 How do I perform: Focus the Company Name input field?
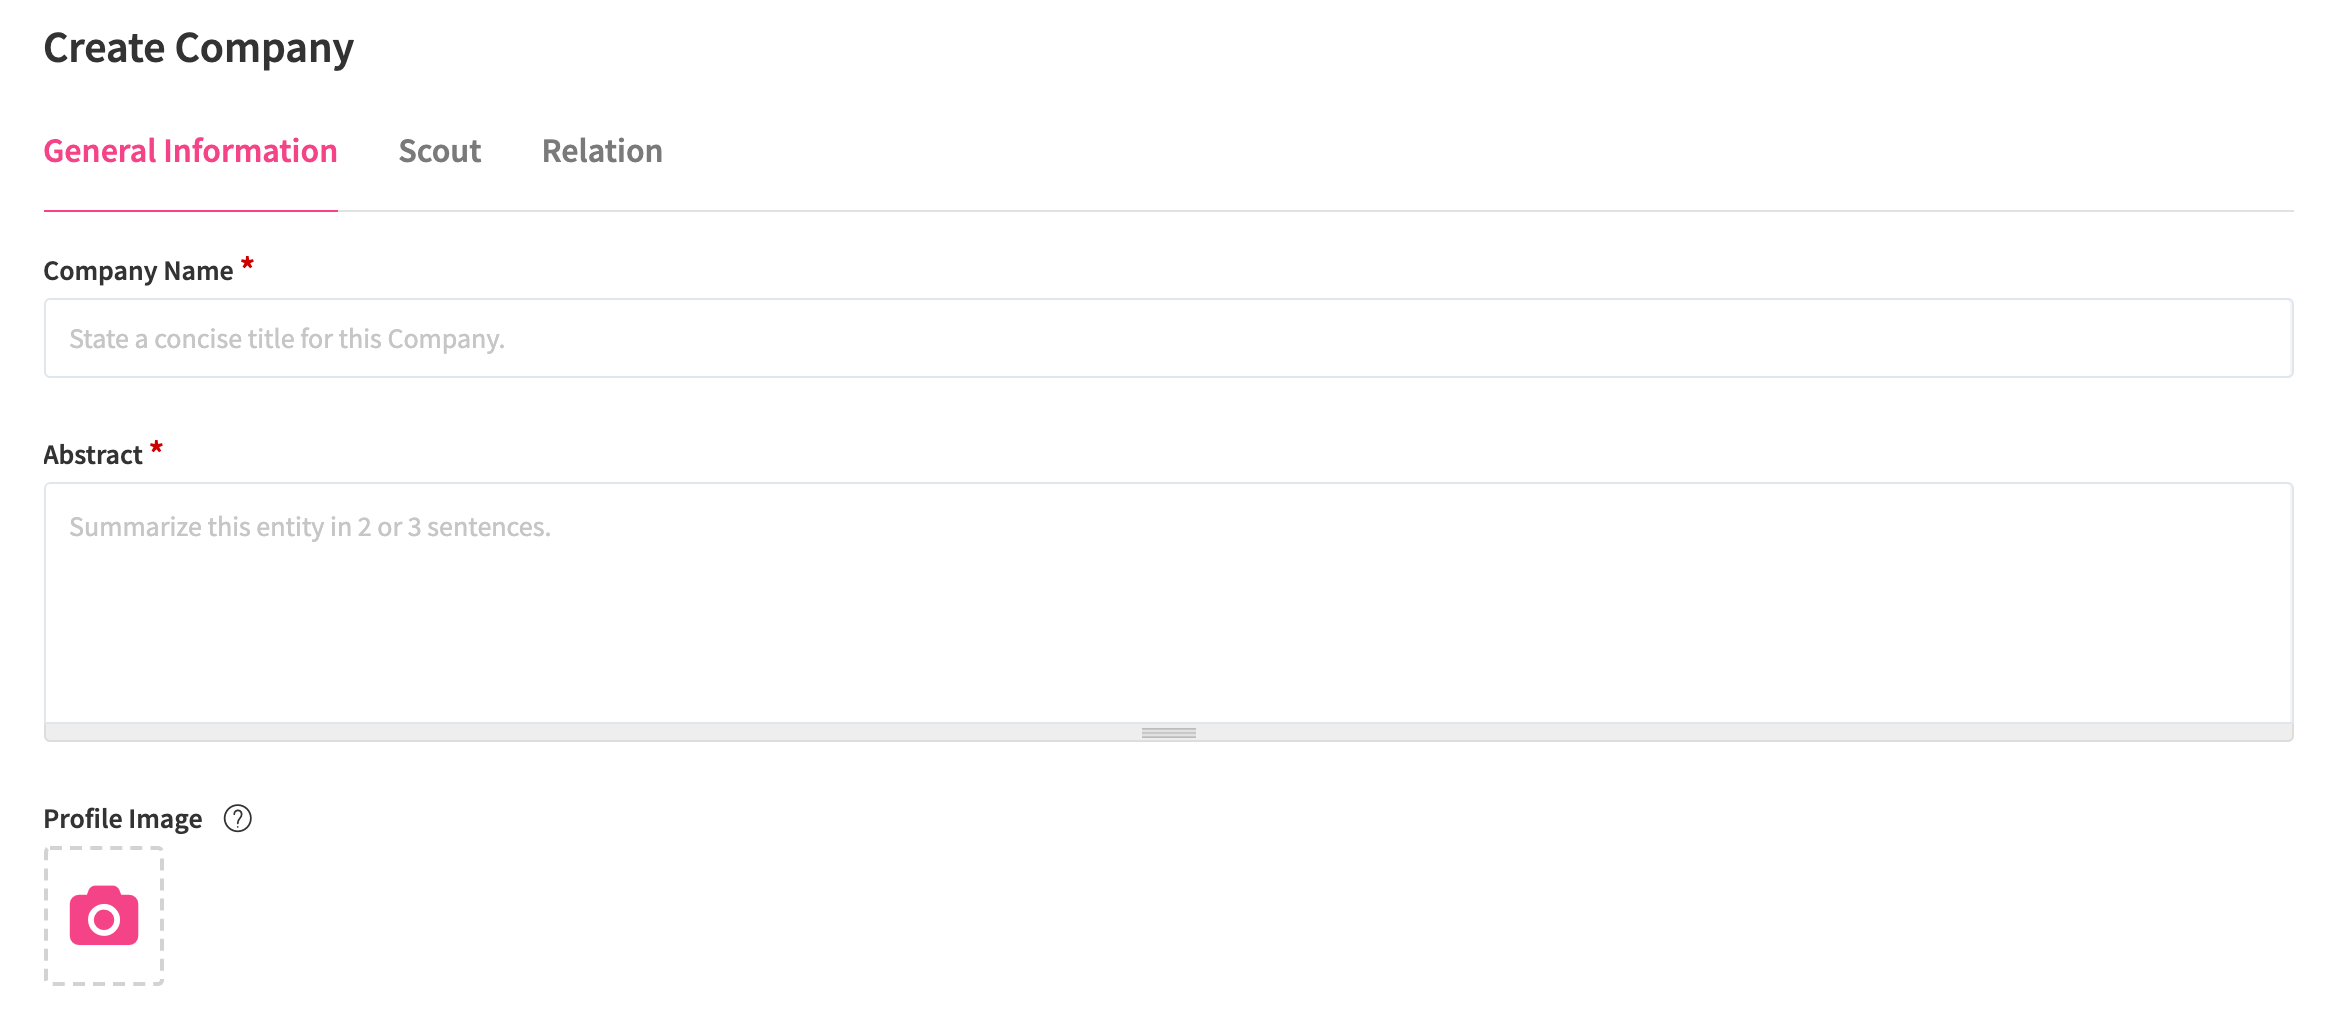(1168, 338)
